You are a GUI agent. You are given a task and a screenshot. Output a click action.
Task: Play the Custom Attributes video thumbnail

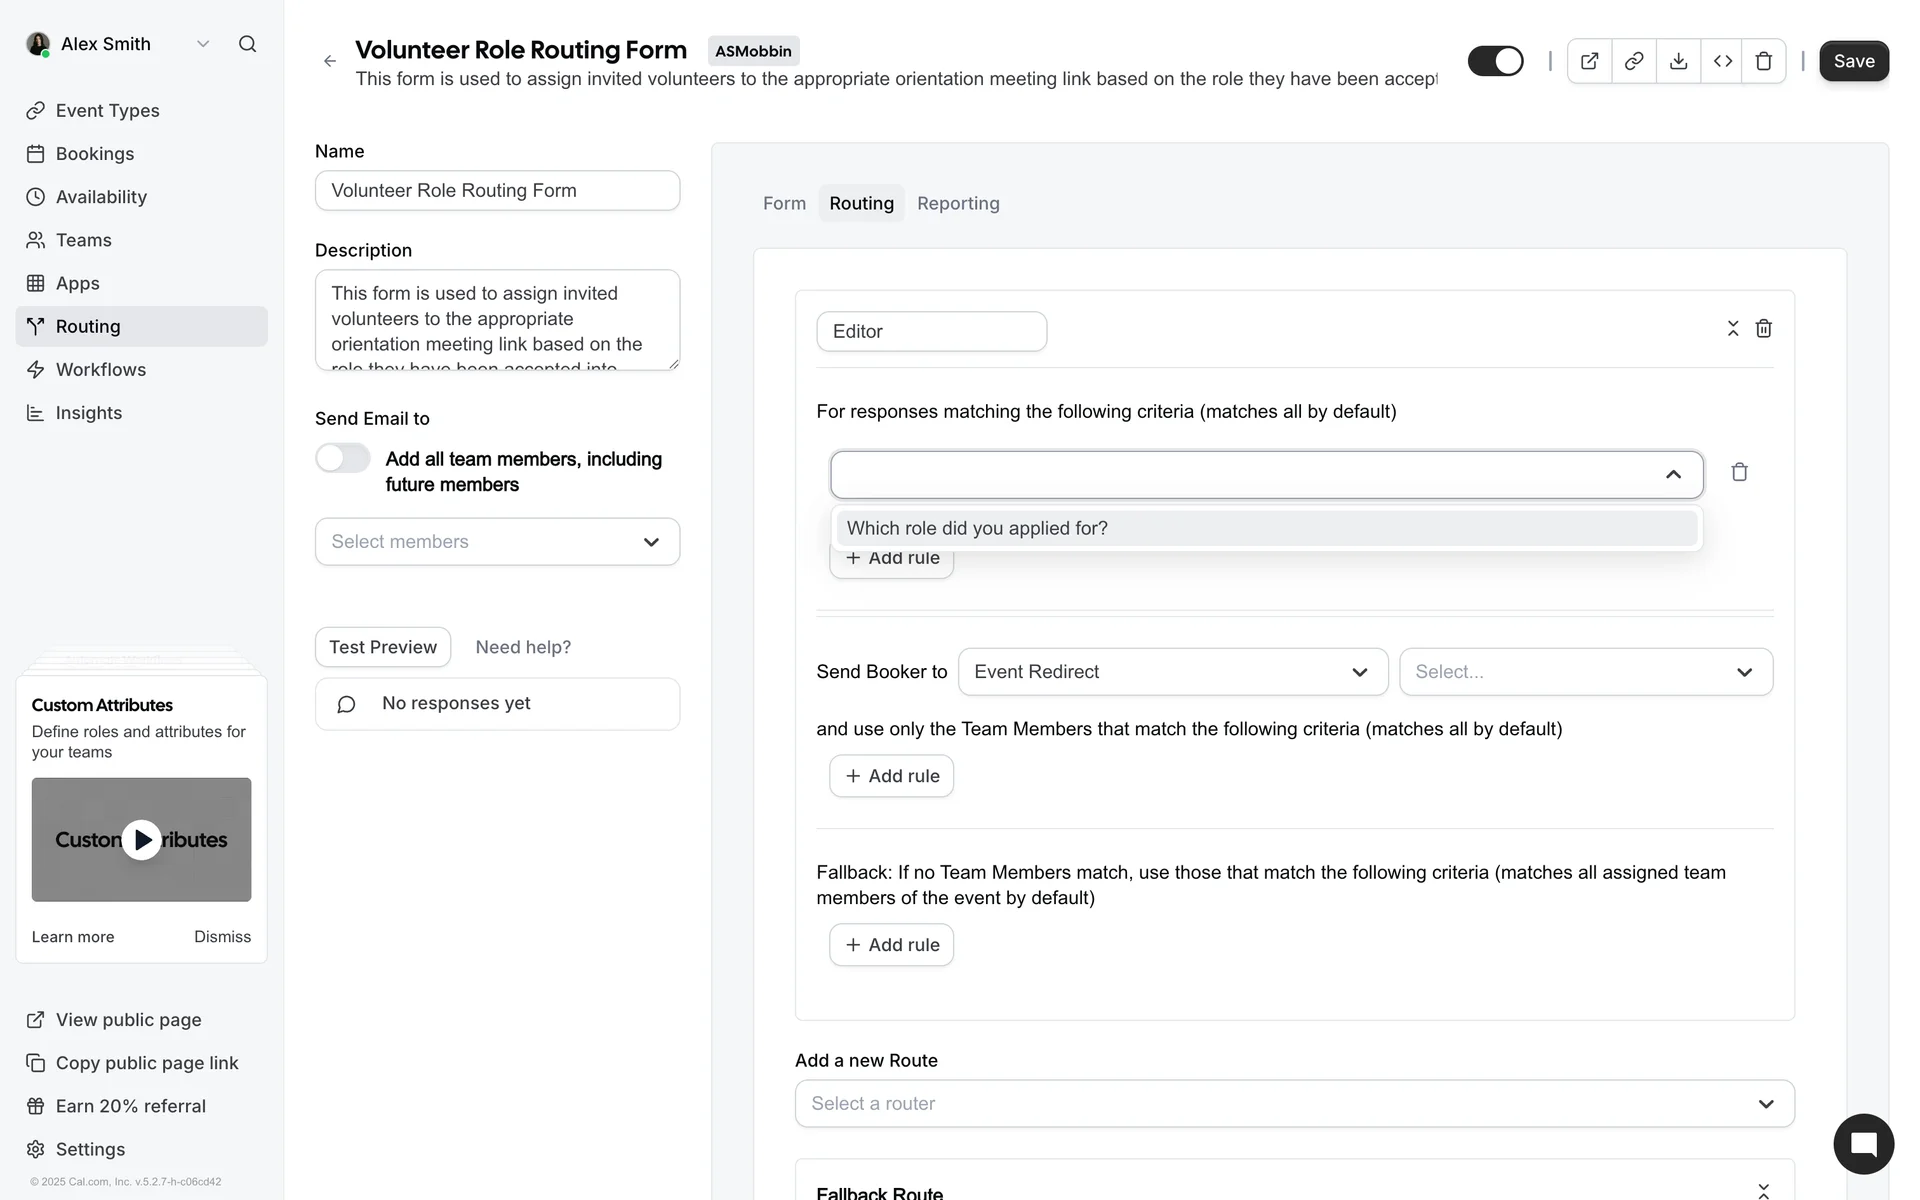(x=141, y=840)
